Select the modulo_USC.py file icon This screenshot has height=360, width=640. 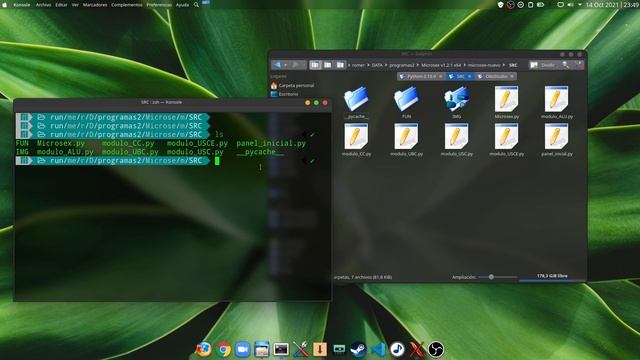pyautogui.click(x=456, y=136)
